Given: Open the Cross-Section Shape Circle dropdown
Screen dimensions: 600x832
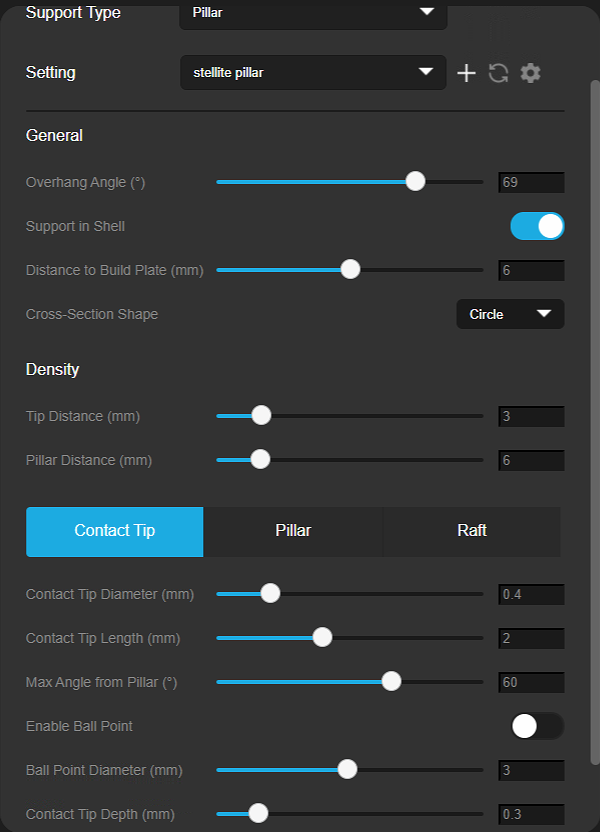Looking at the screenshot, I should [x=510, y=314].
